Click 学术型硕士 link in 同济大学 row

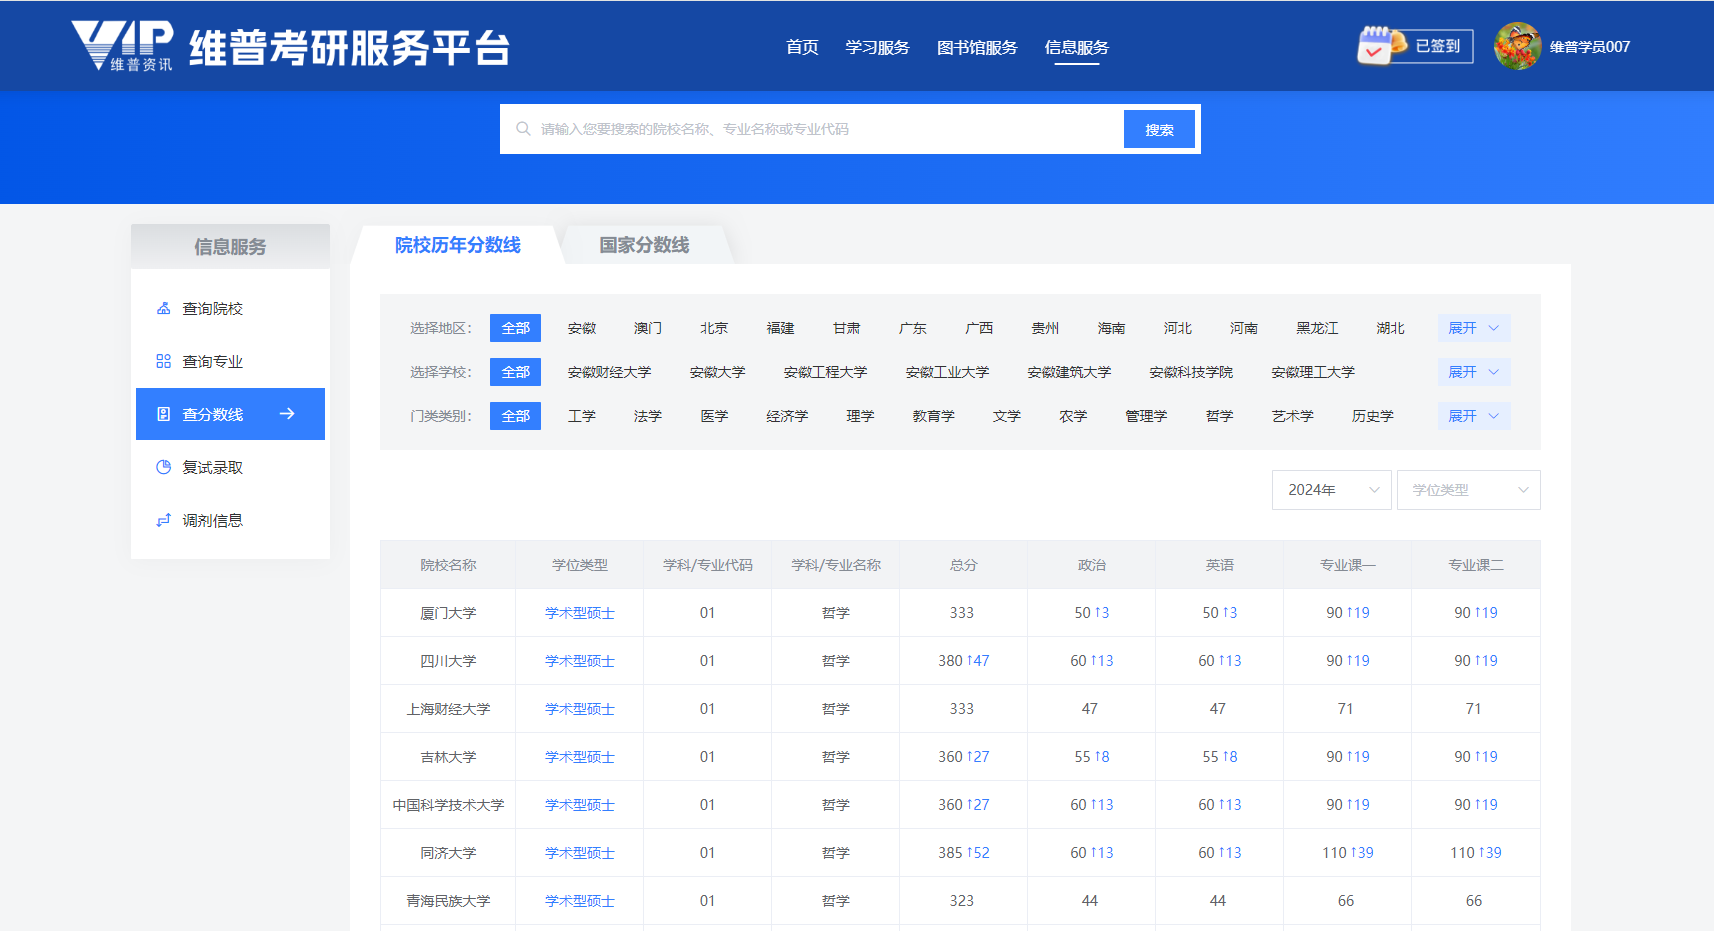click(x=579, y=853)
